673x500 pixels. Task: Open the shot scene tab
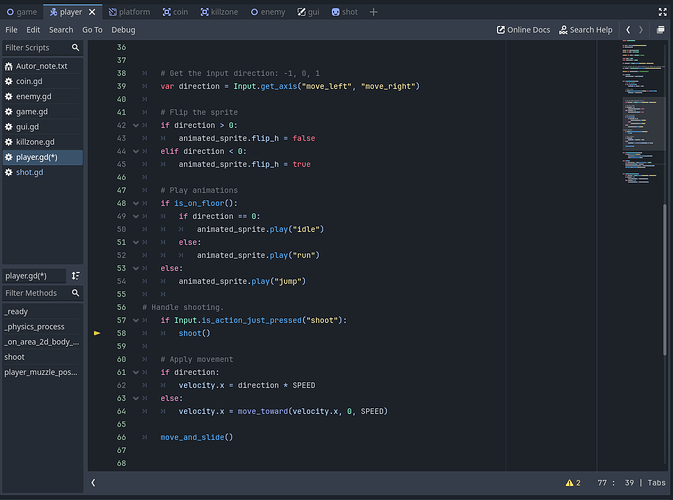345,12
